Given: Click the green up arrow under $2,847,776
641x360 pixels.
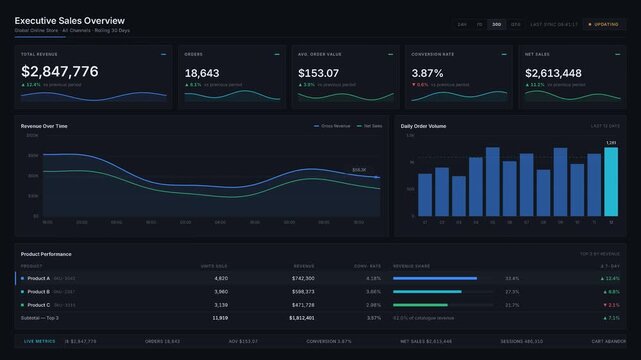Looking at the screenshot, I should coord(23,85).
